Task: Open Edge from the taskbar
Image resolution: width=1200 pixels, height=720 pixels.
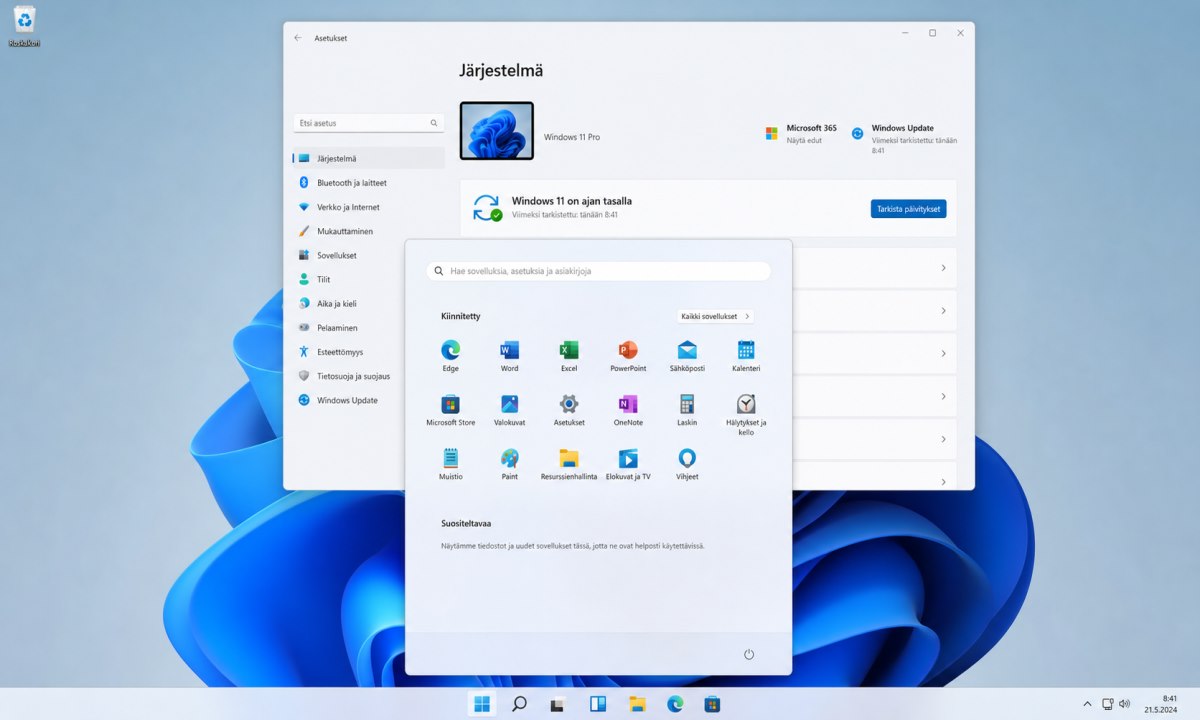Action: click(x=675, y=703)
